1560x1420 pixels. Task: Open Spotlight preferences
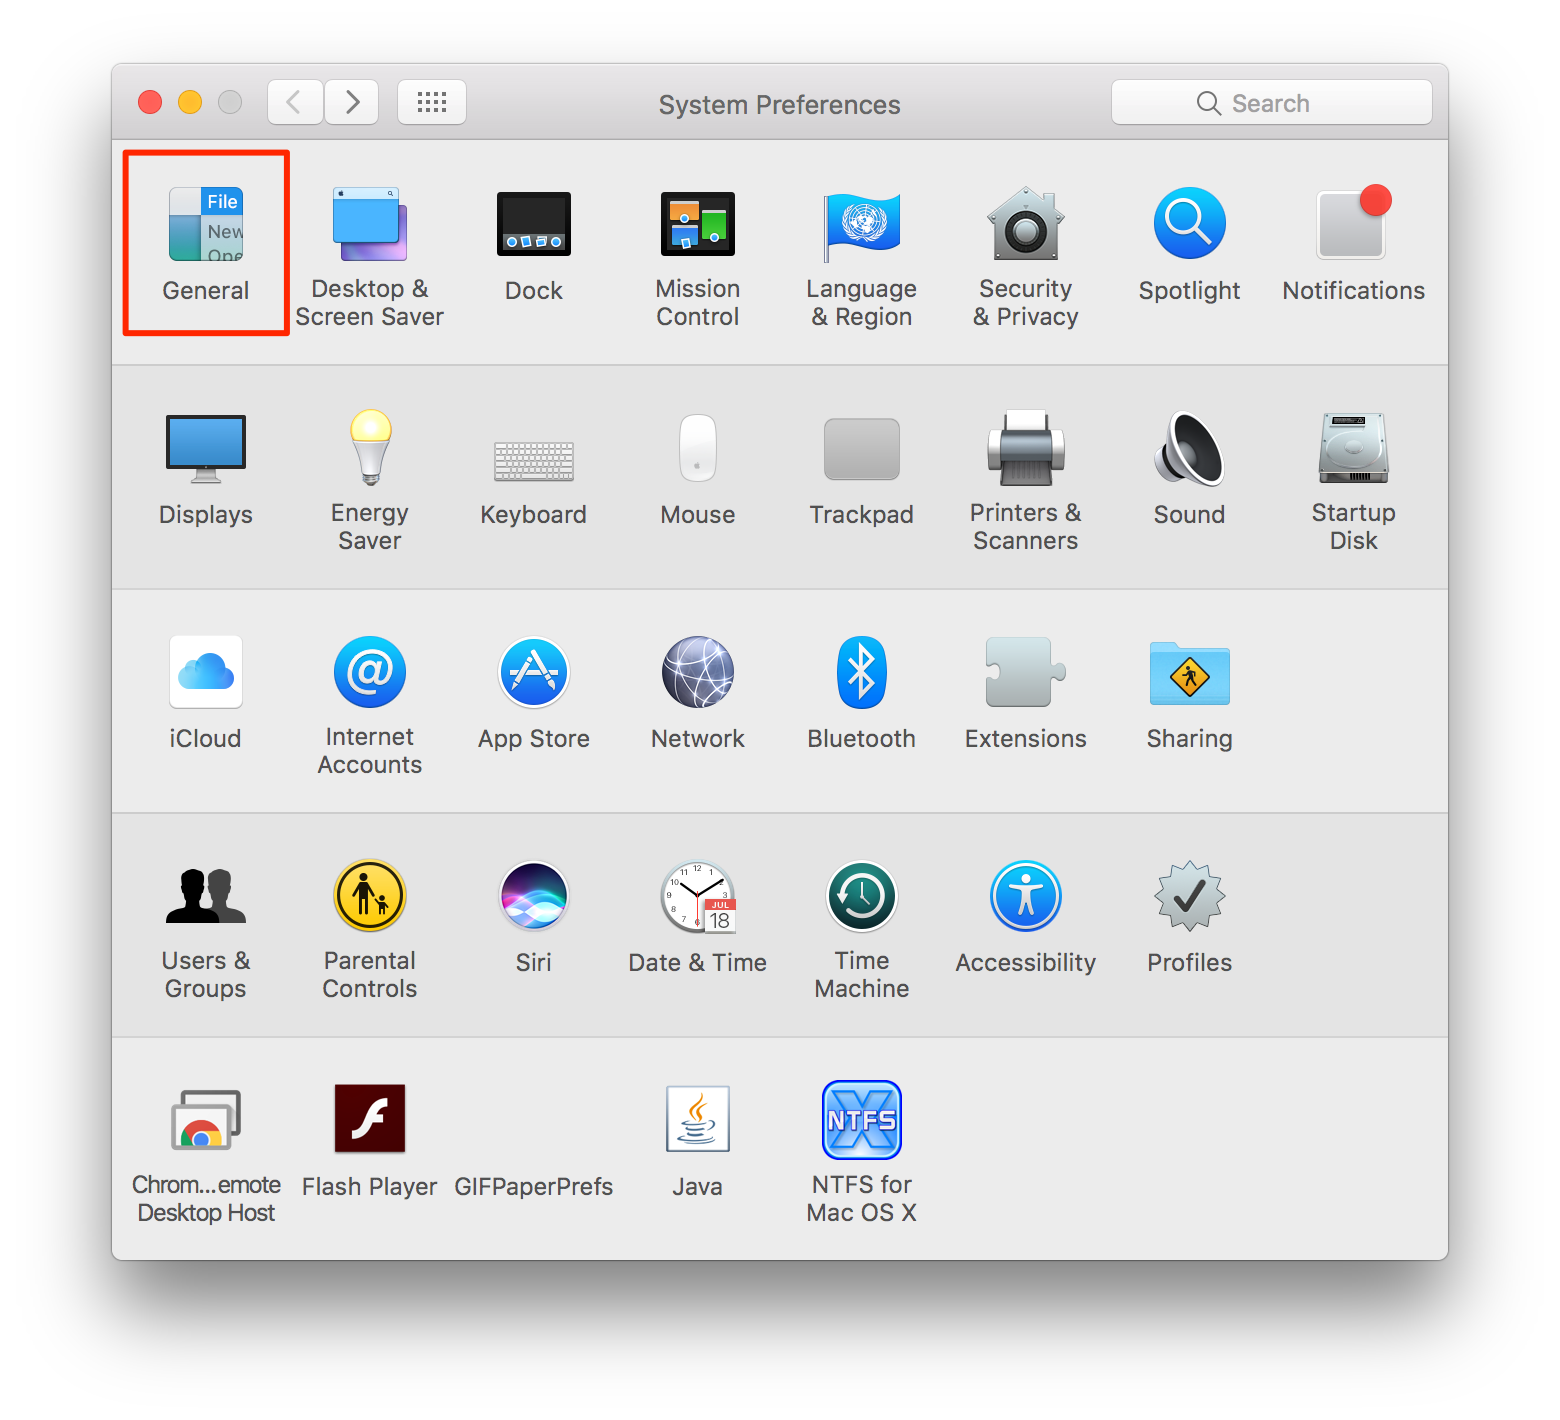[1190, 243]
